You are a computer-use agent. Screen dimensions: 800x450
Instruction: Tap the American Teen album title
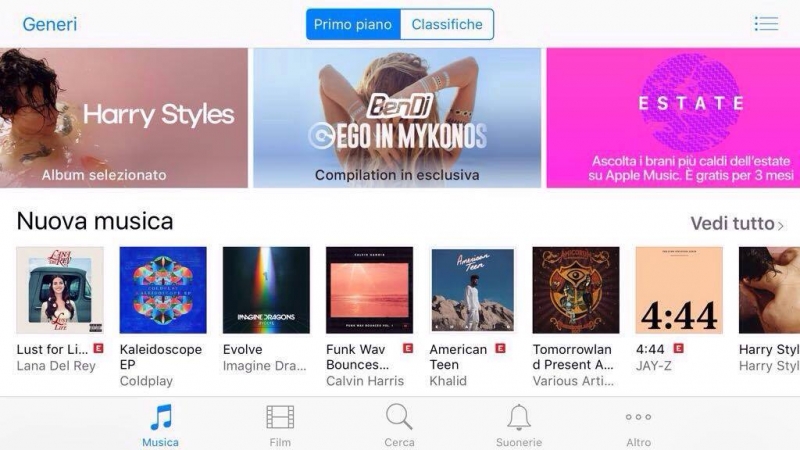point(458,357)
